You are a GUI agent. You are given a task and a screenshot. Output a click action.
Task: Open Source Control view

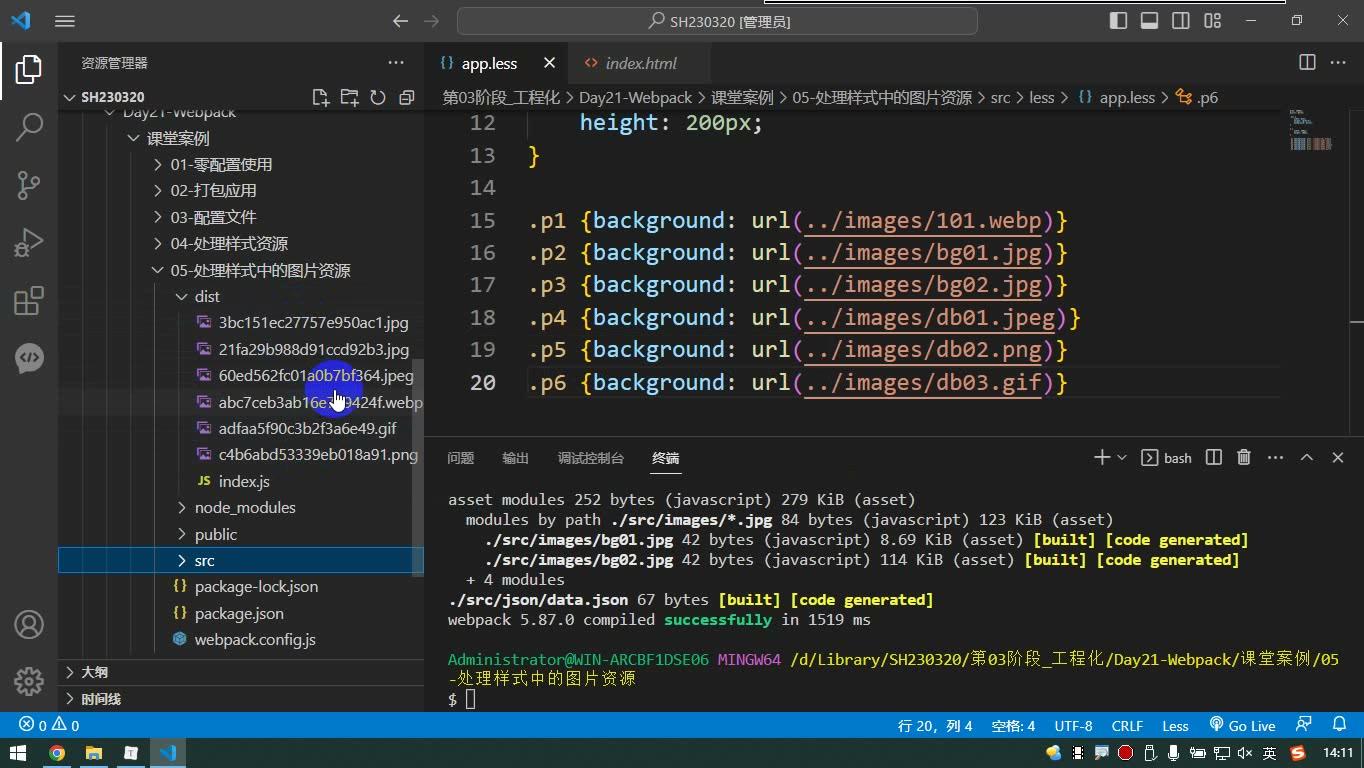point(29,184)
